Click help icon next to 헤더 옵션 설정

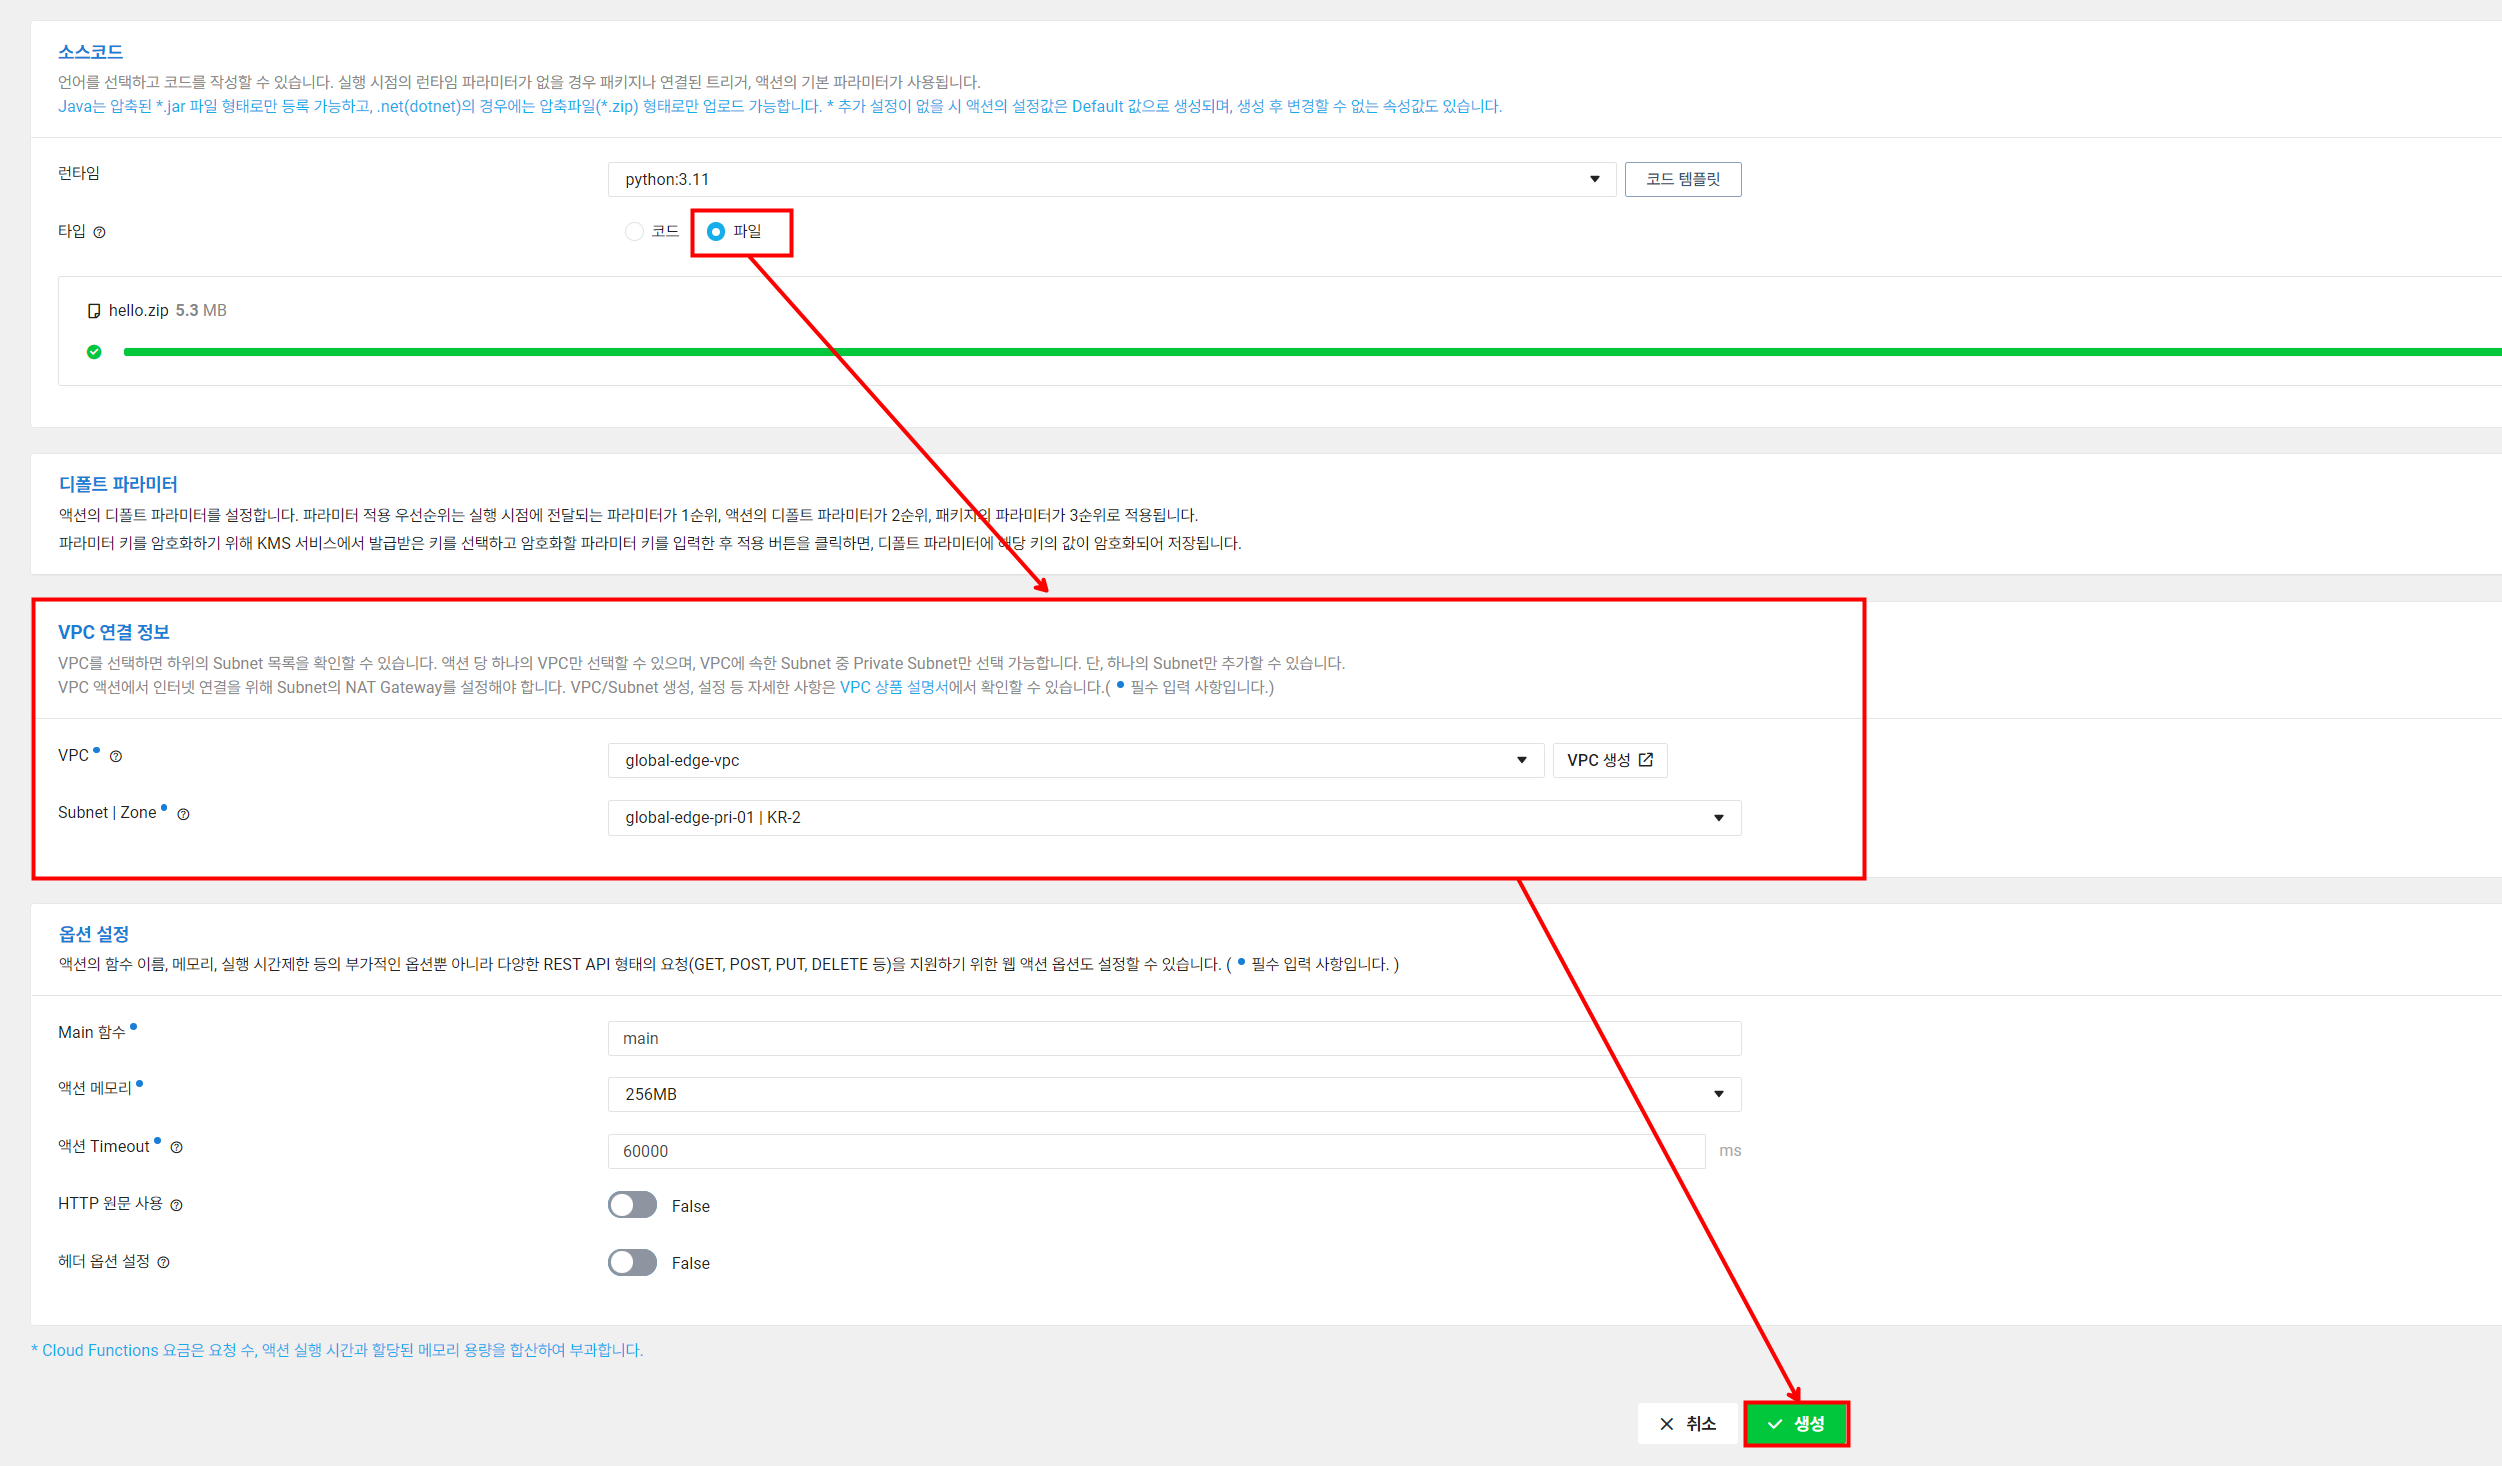coord(164,1263)
